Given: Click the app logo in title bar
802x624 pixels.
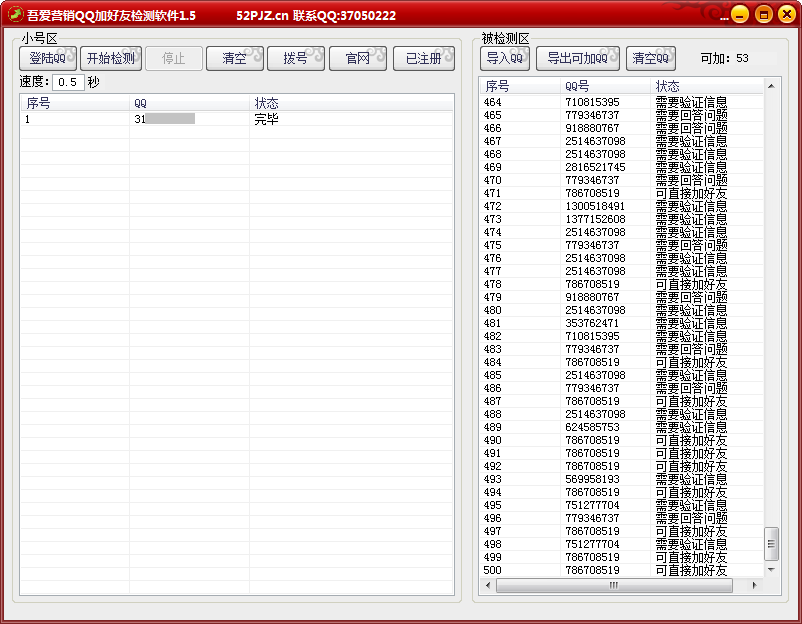Looking at the screenshot, I should coord(15,15).
